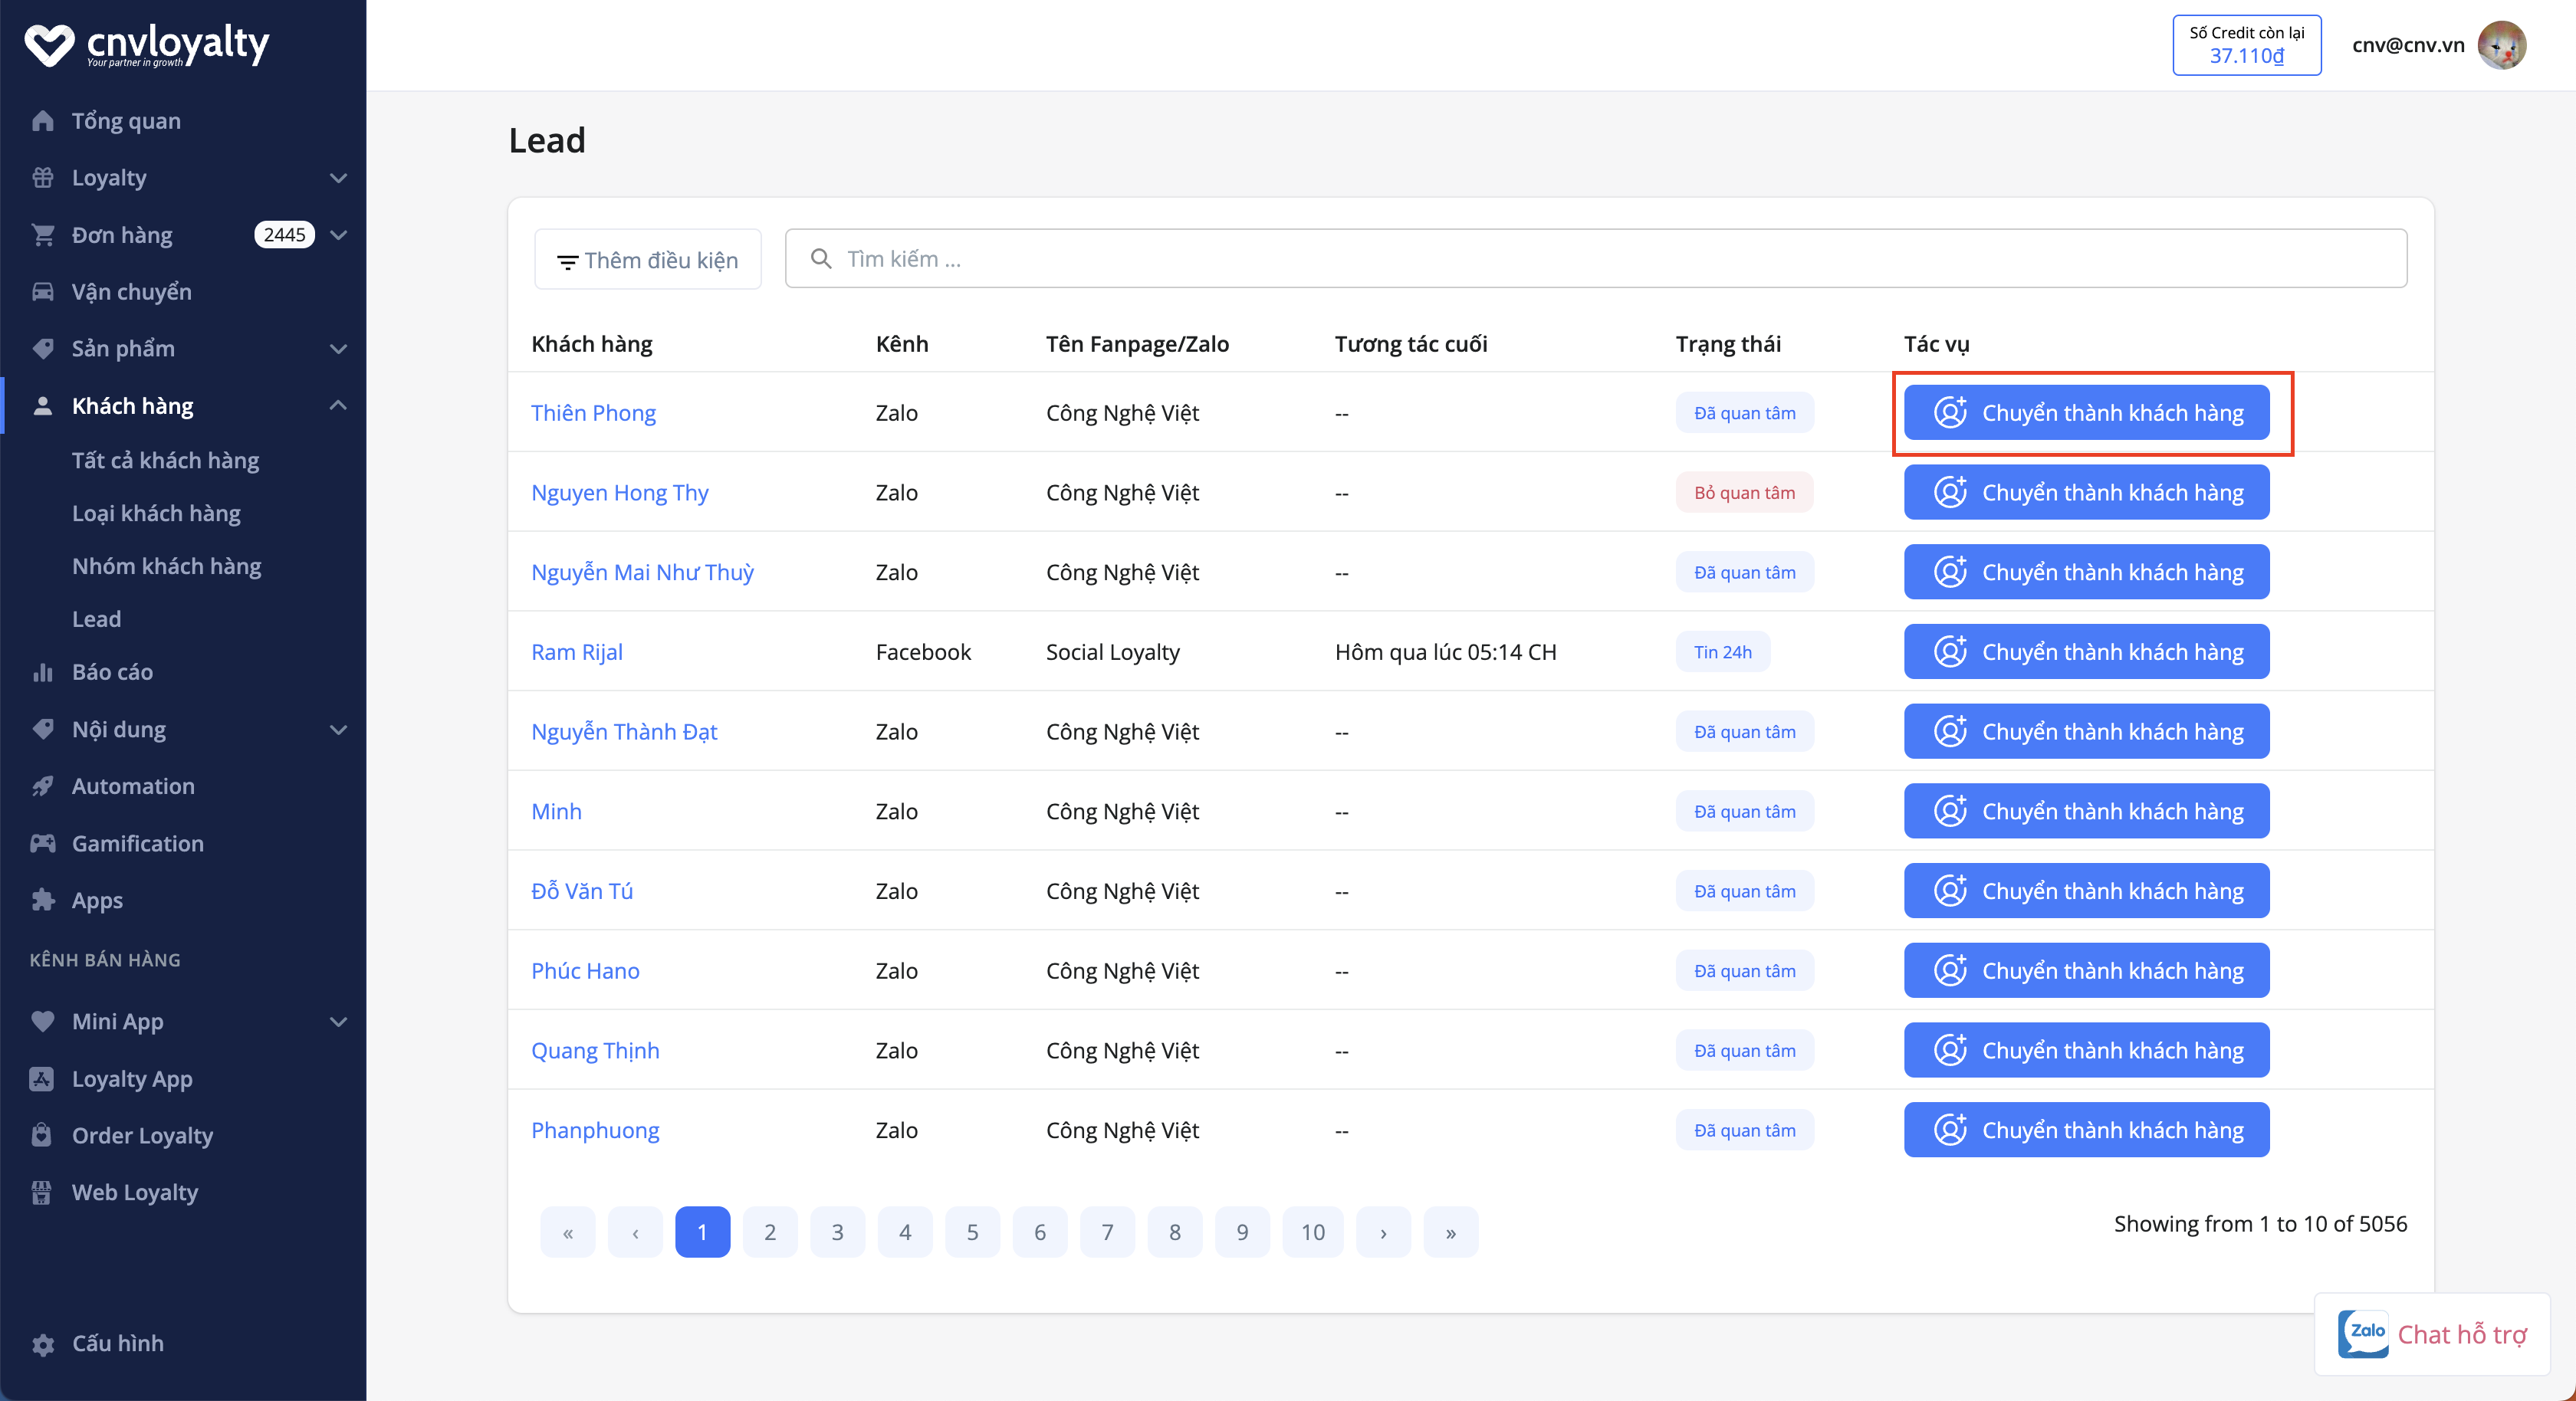Open the Zalo chat support icon
2576x1401 pixels.
point(2362,1333)
